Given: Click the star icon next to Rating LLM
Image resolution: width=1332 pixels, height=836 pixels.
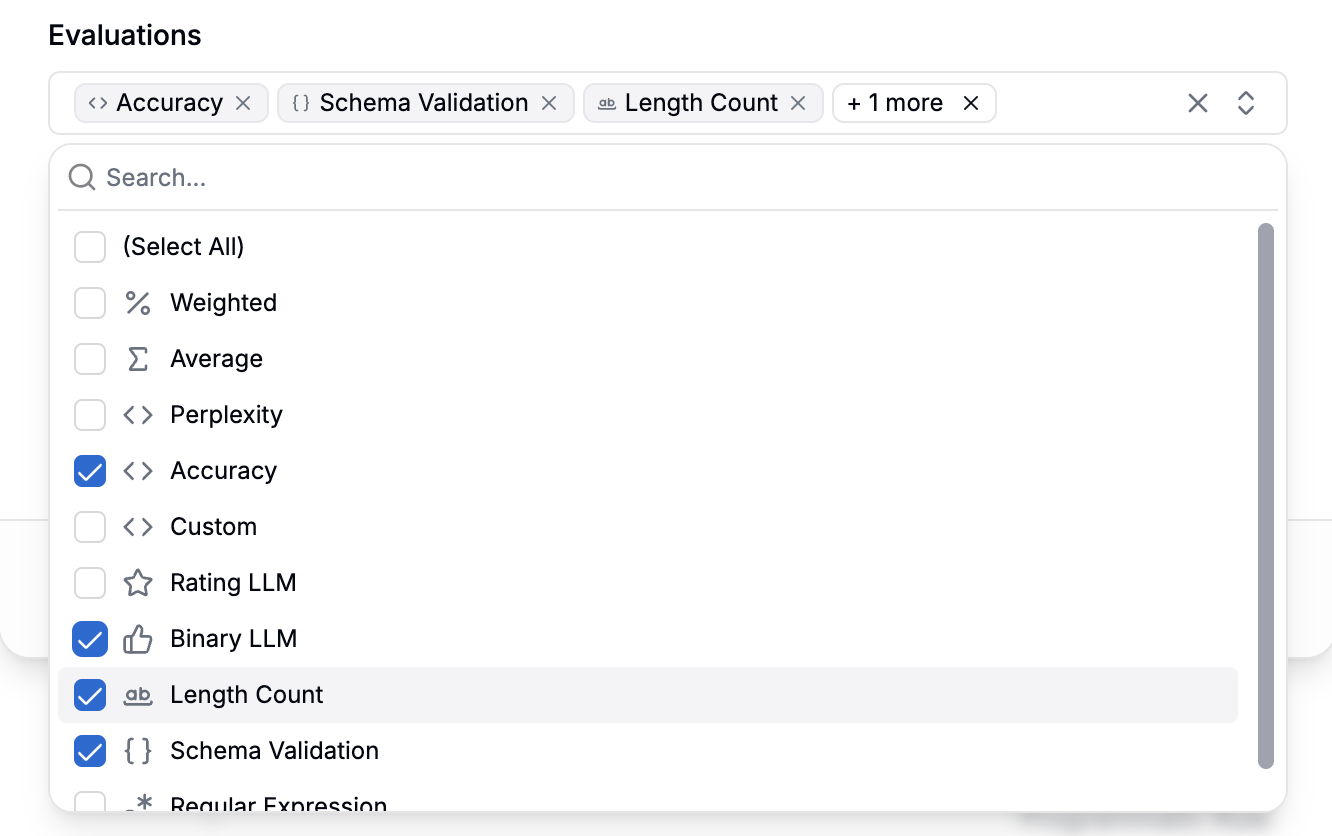Looking at the screenshot, I should [x=139, y=583].
